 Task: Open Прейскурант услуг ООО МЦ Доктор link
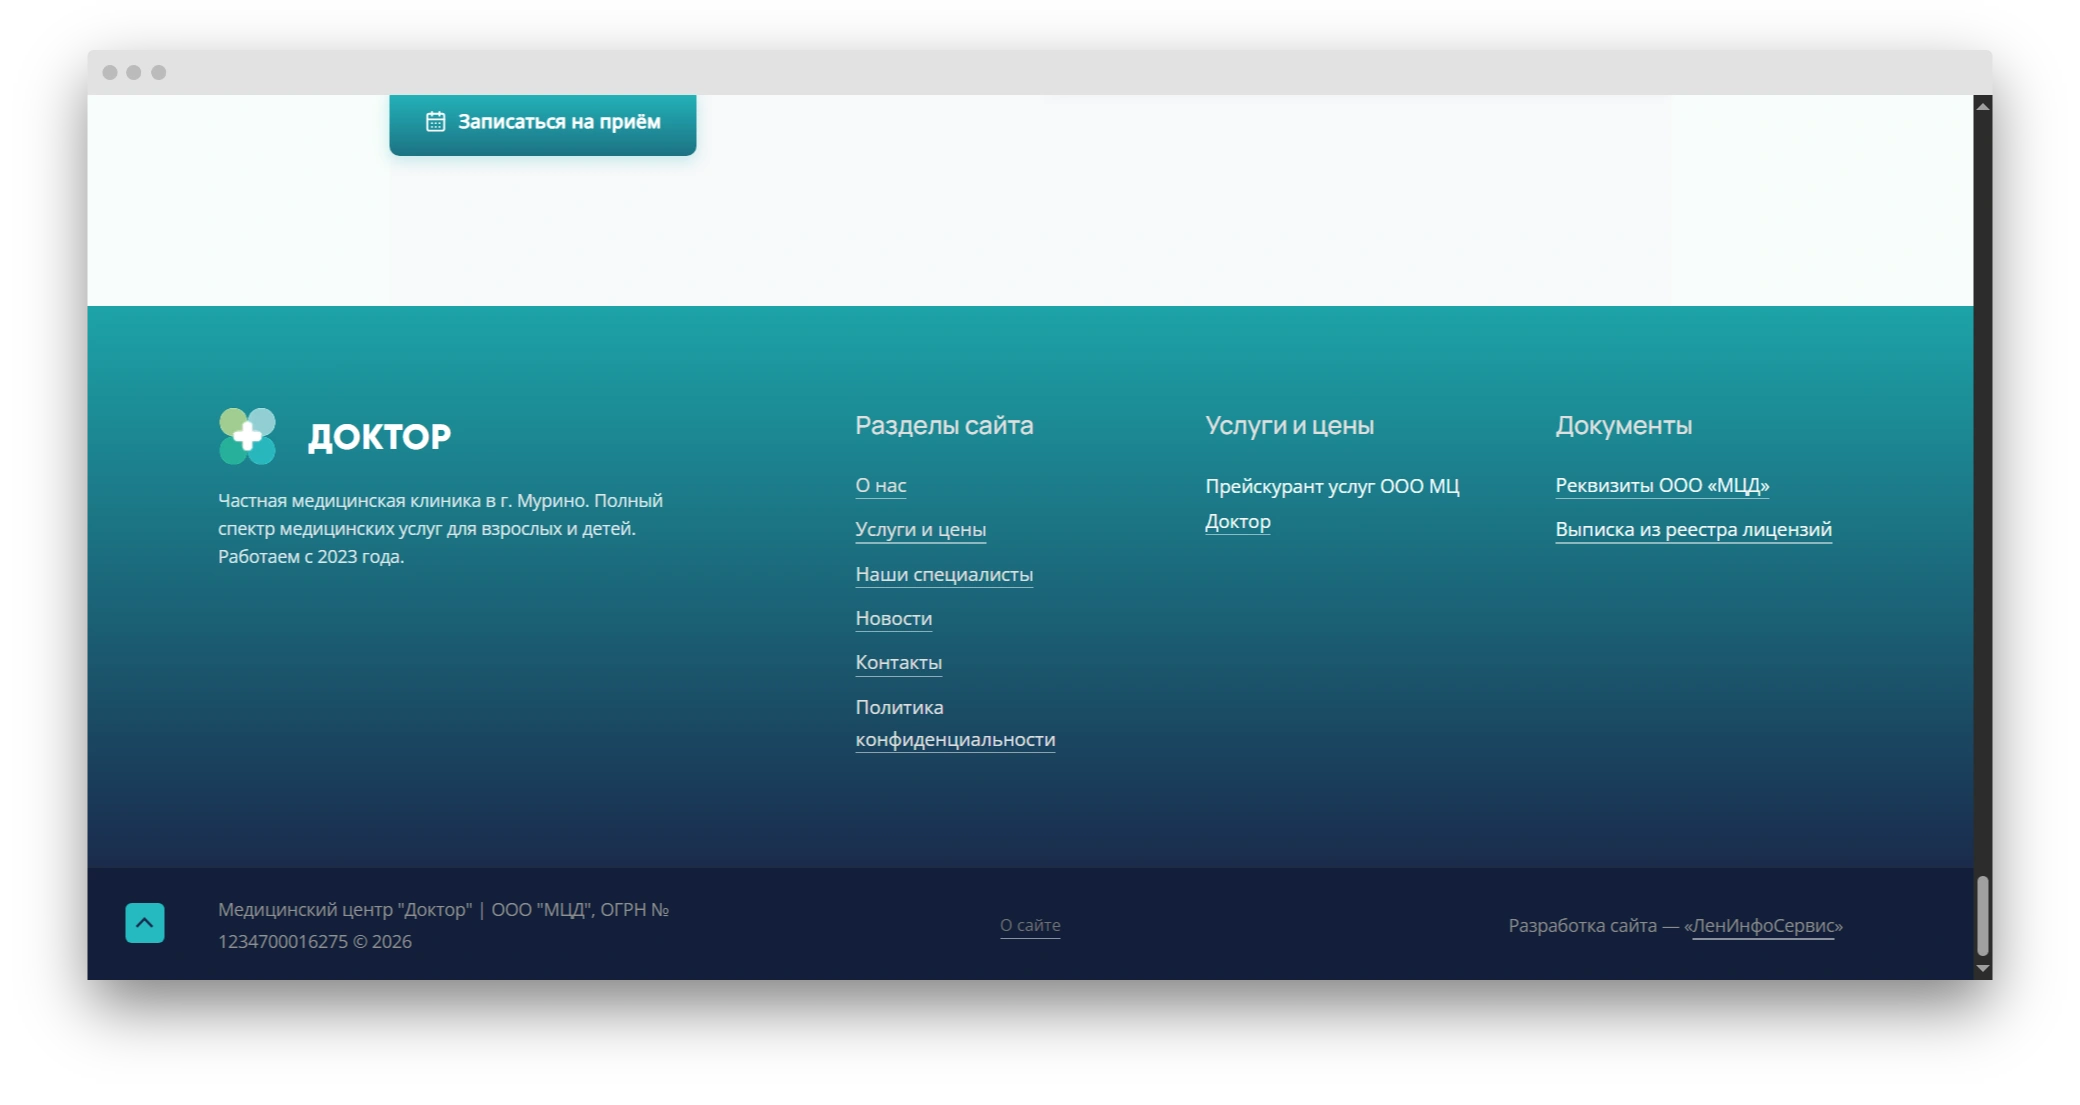tap(1332, 503)
